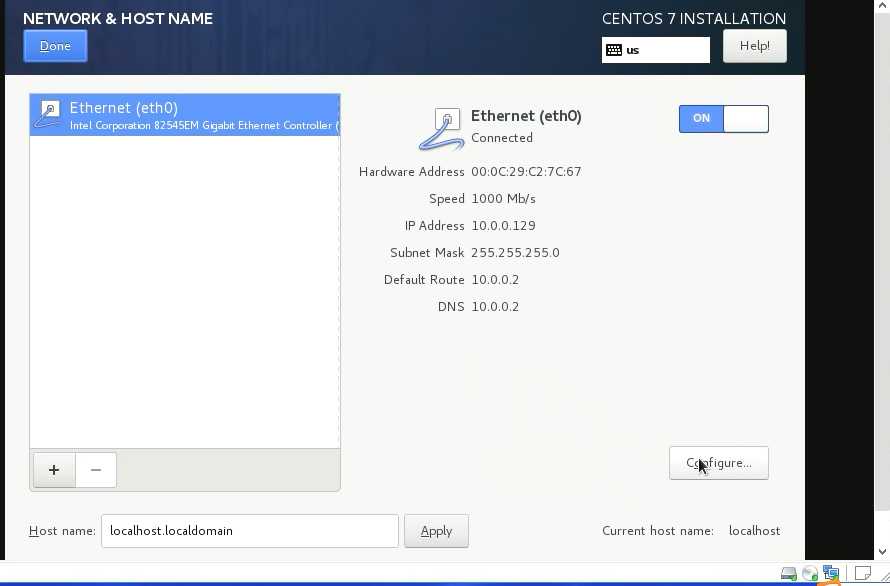Click CENTOS 7 INSTALLATION heading

694,19
